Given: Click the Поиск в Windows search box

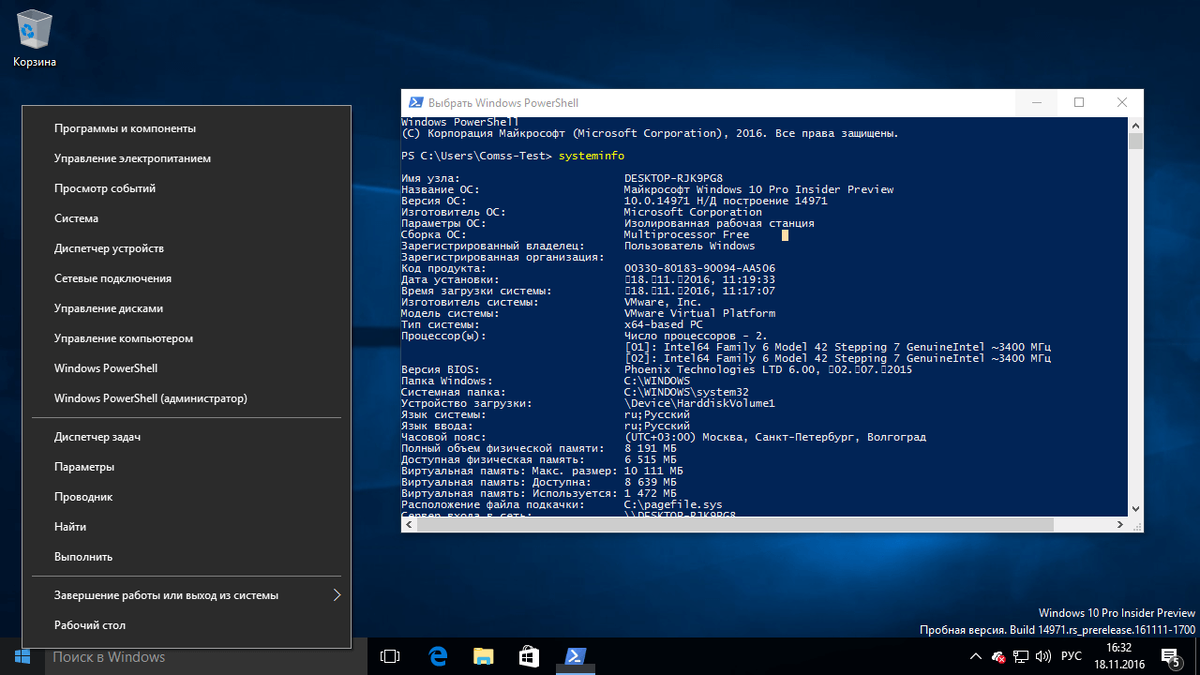Looking at the screenshot, I should tap(205, 657).
